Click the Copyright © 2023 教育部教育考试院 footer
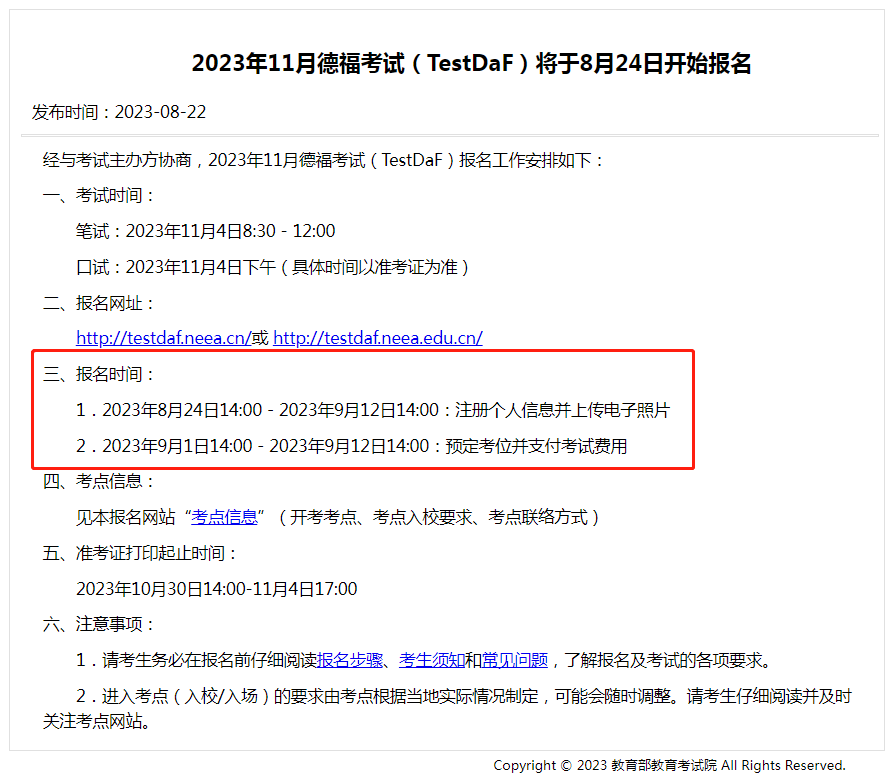The height and width of the screenshot is (784, 894). pos(669,765)
